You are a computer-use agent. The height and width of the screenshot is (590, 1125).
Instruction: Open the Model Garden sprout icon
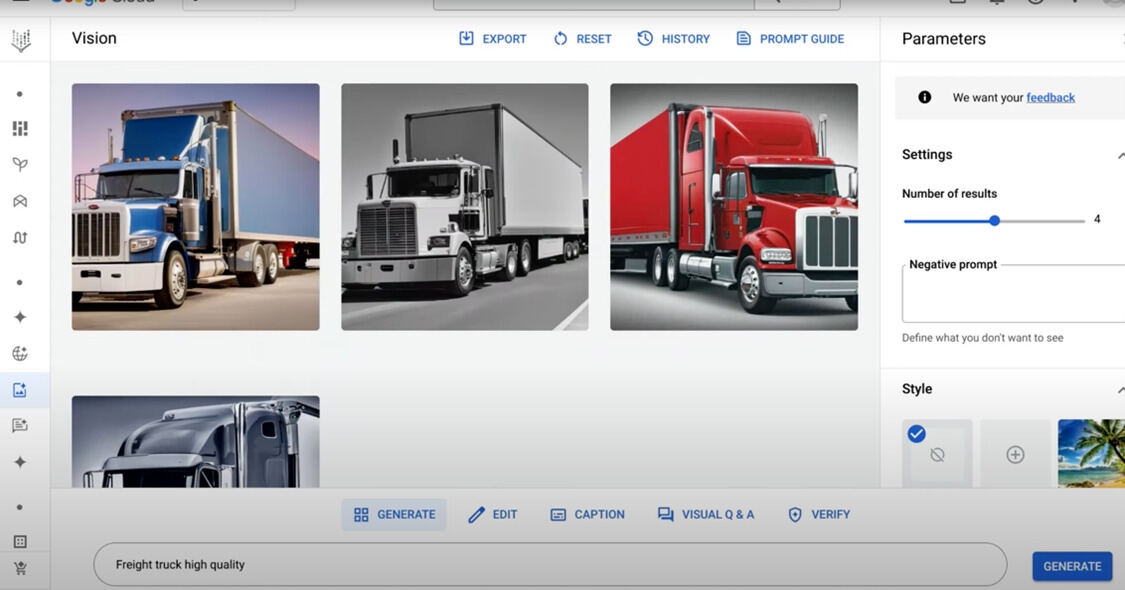pos(20,164)
